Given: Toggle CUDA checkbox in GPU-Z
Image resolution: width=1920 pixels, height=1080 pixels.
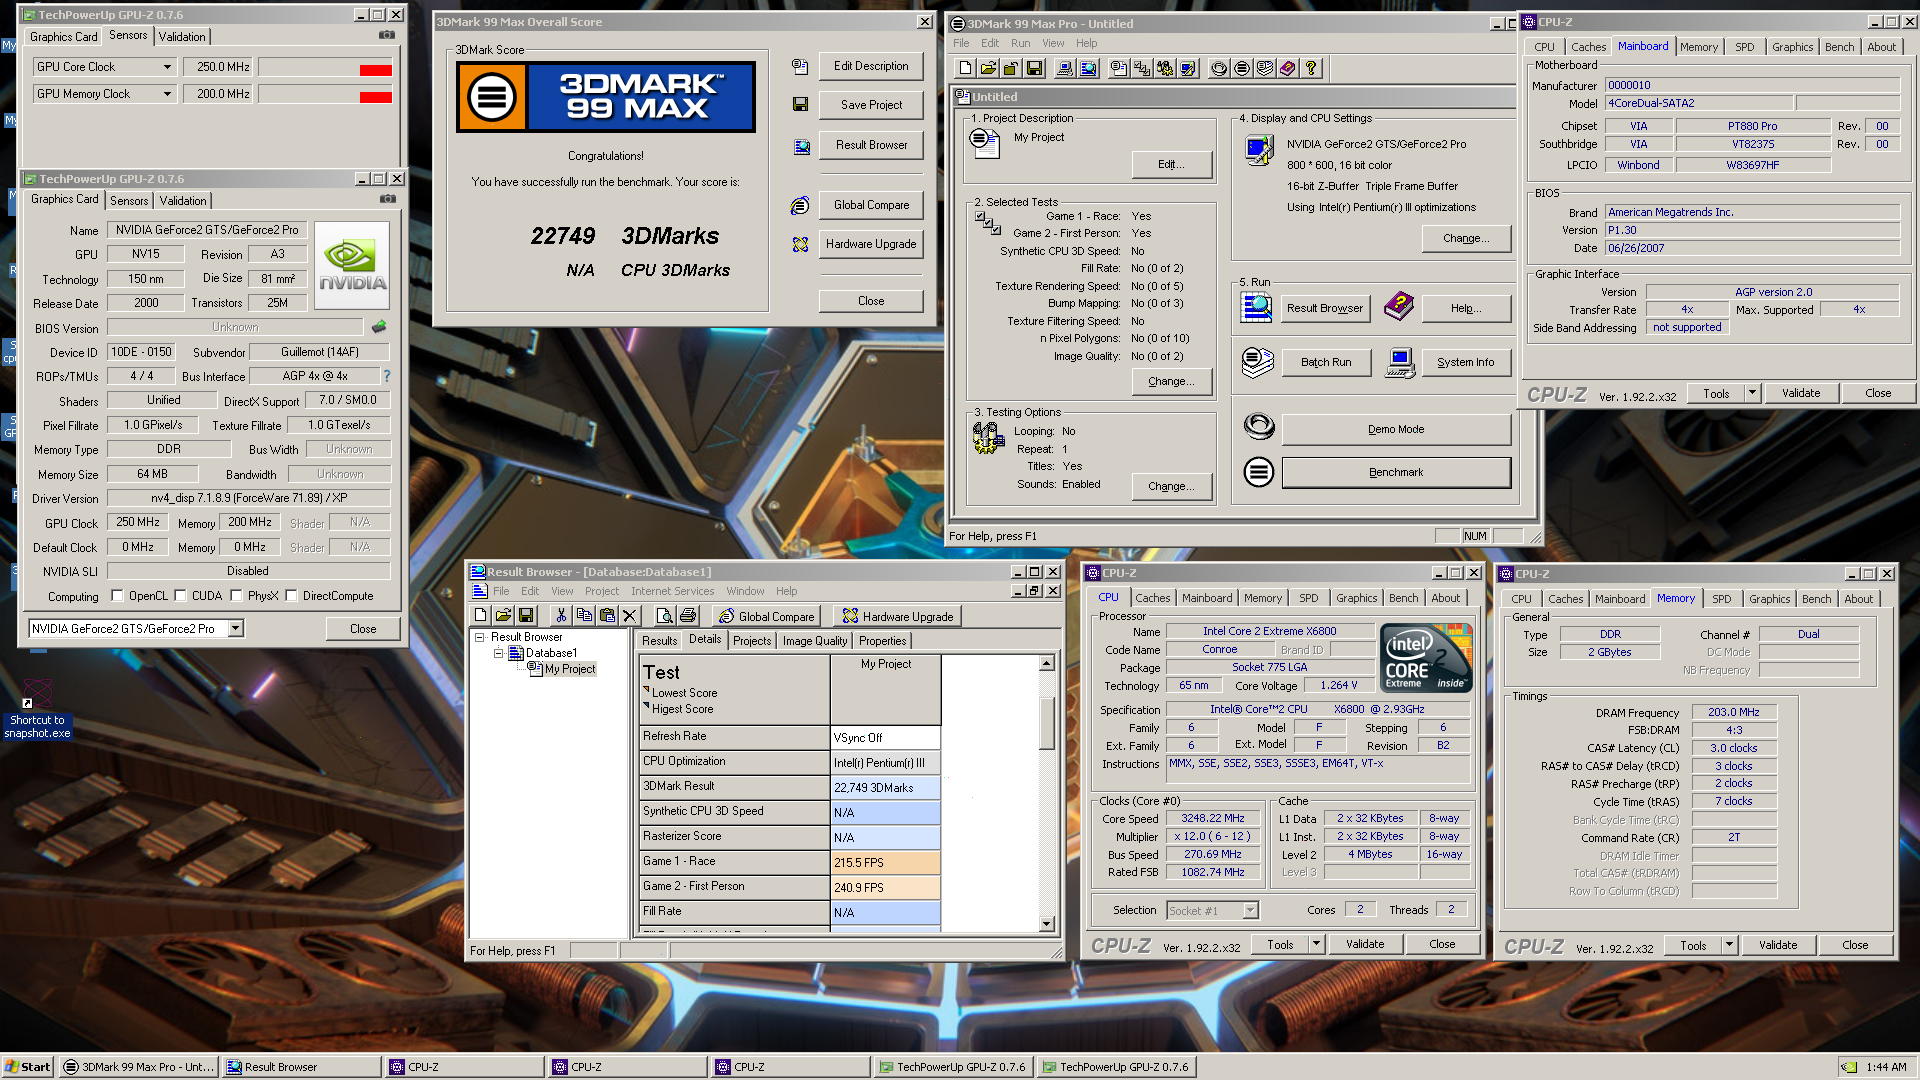Looking at the screenshot, I should [180, 596].
